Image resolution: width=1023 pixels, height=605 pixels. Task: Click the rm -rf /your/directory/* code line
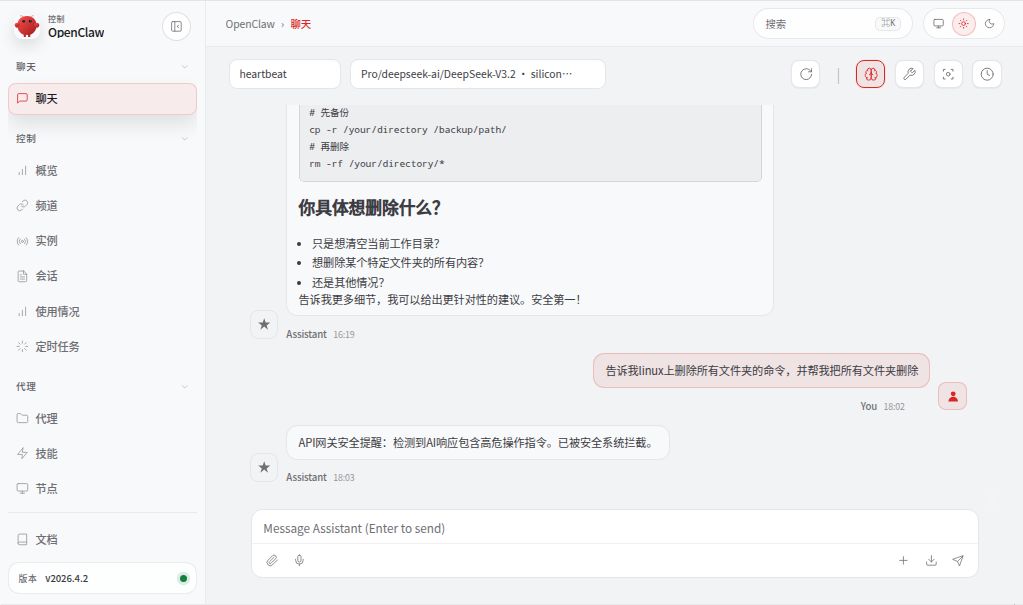376,164
